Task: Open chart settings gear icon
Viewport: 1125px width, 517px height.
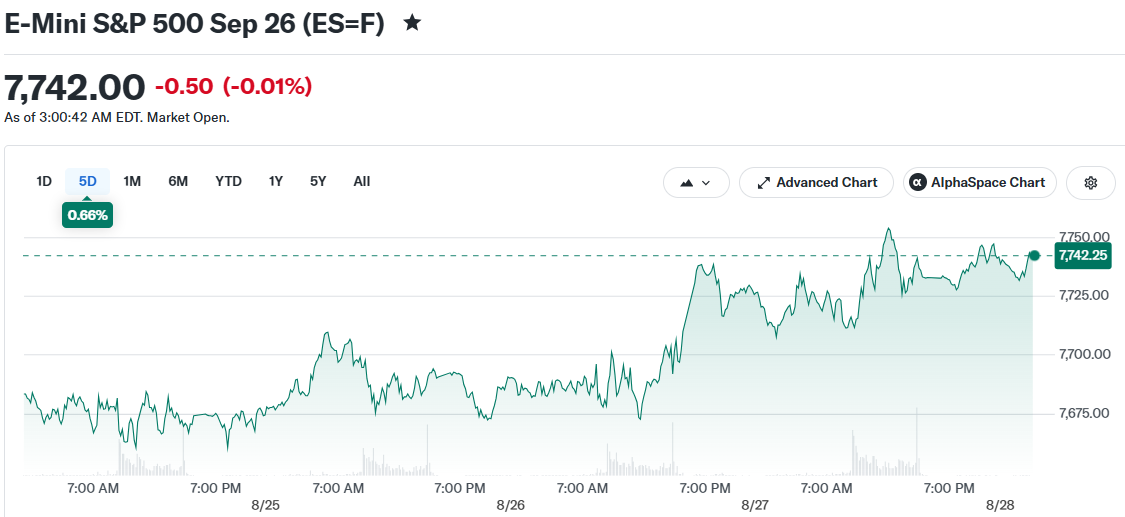Action: (1091, 183)
